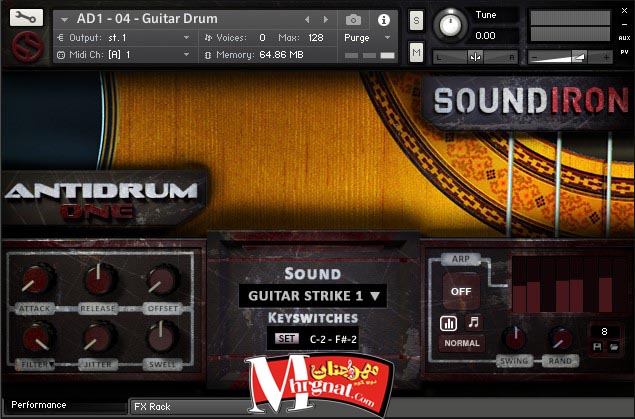Go to previous instrument preset arrow

click(x=307, y=19)
